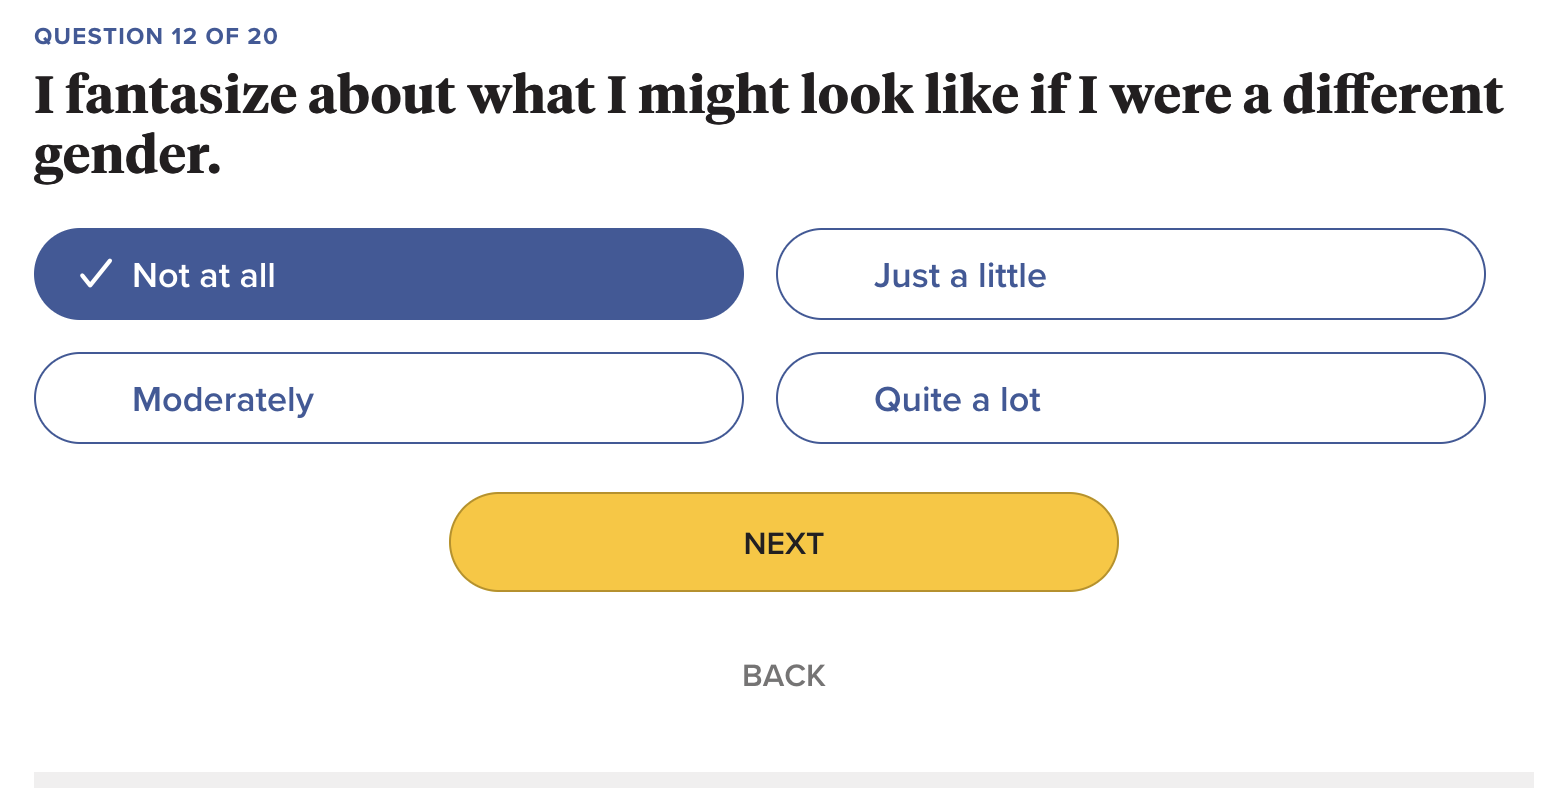Click the word "gender." in the heading
The width and height of the screenshot is (1568, 800).
pyautogui.click(x=127, y=155)
